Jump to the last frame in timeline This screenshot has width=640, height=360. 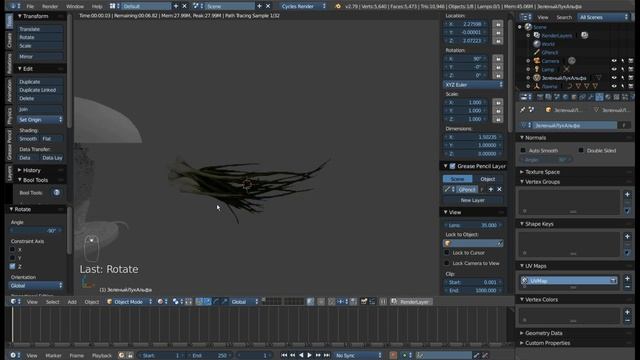(327, 356)
